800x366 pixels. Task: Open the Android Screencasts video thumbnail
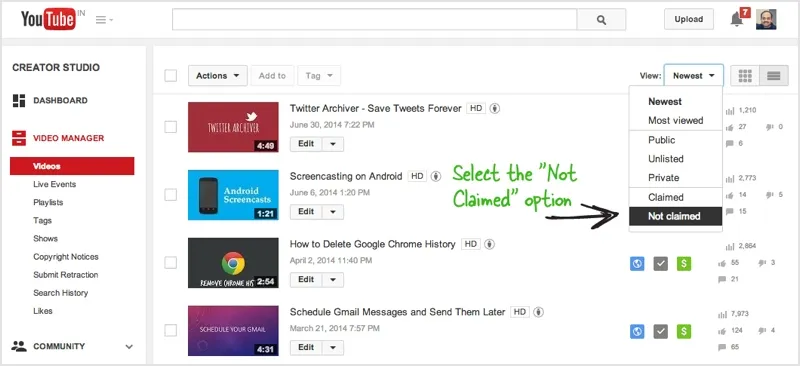233,195
